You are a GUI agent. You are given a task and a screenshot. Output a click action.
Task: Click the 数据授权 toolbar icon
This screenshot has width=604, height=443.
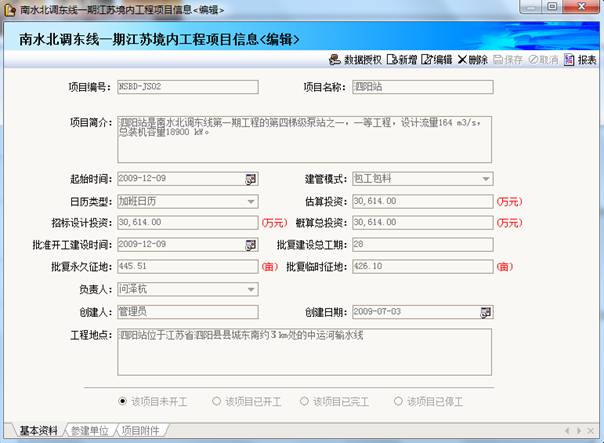coord(337,60)
